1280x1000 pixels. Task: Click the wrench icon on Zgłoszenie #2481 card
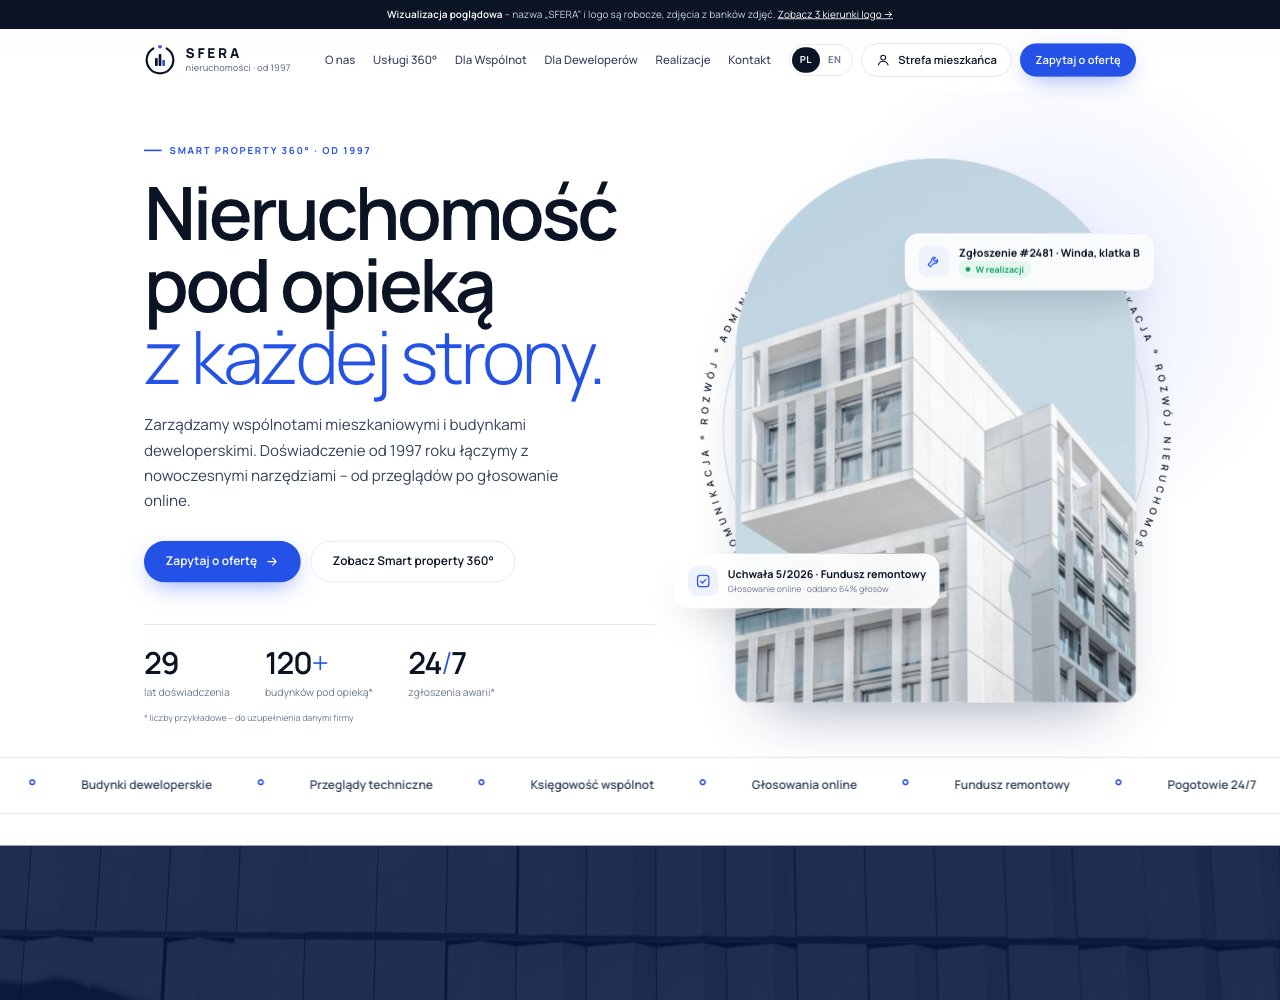point(933,262)
